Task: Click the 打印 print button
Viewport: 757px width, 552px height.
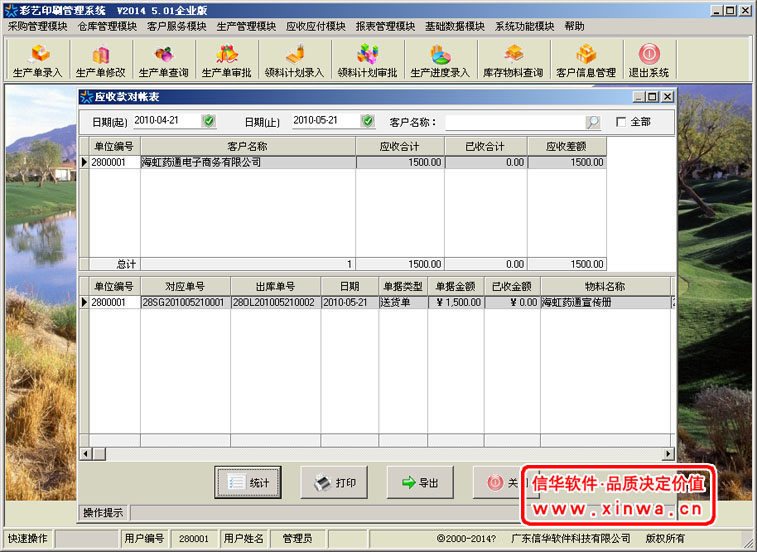Action: click(334, 483)
